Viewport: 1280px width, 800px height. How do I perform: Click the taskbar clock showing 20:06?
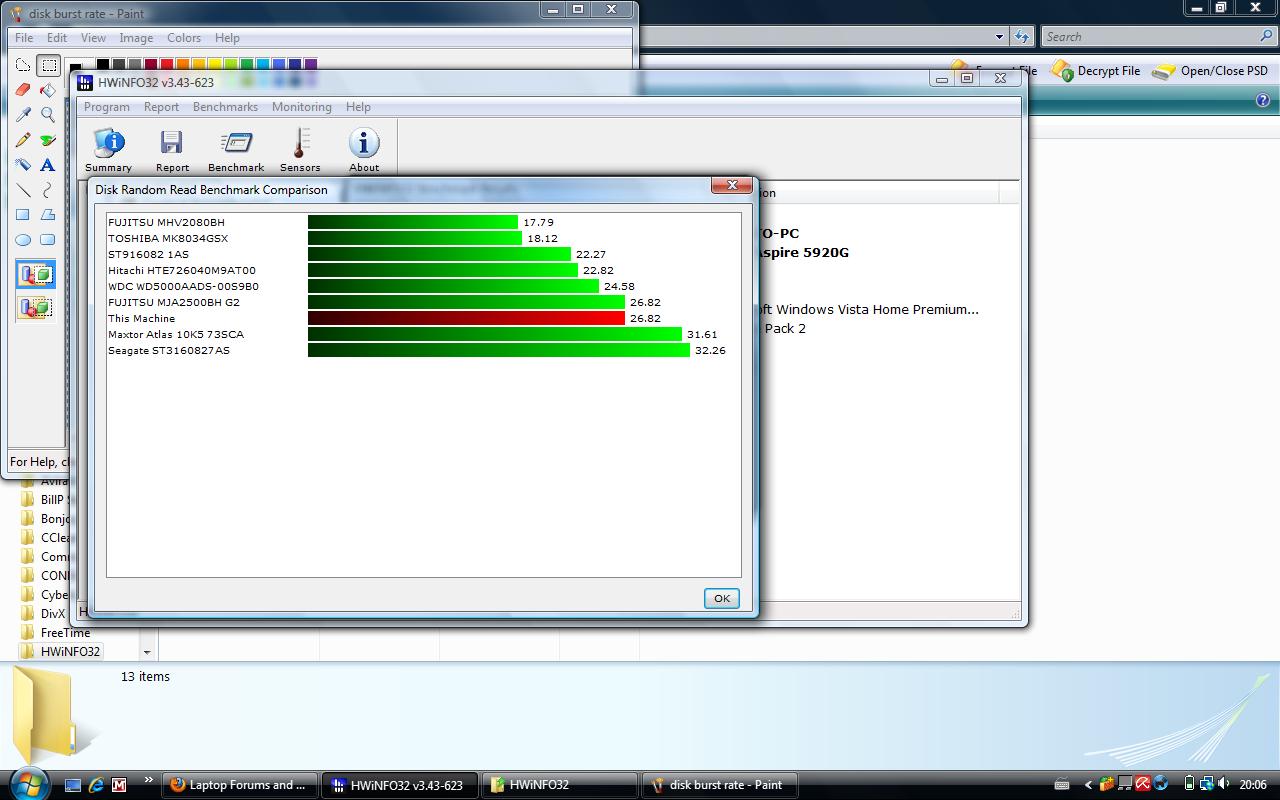click(x=1253, y=785)
